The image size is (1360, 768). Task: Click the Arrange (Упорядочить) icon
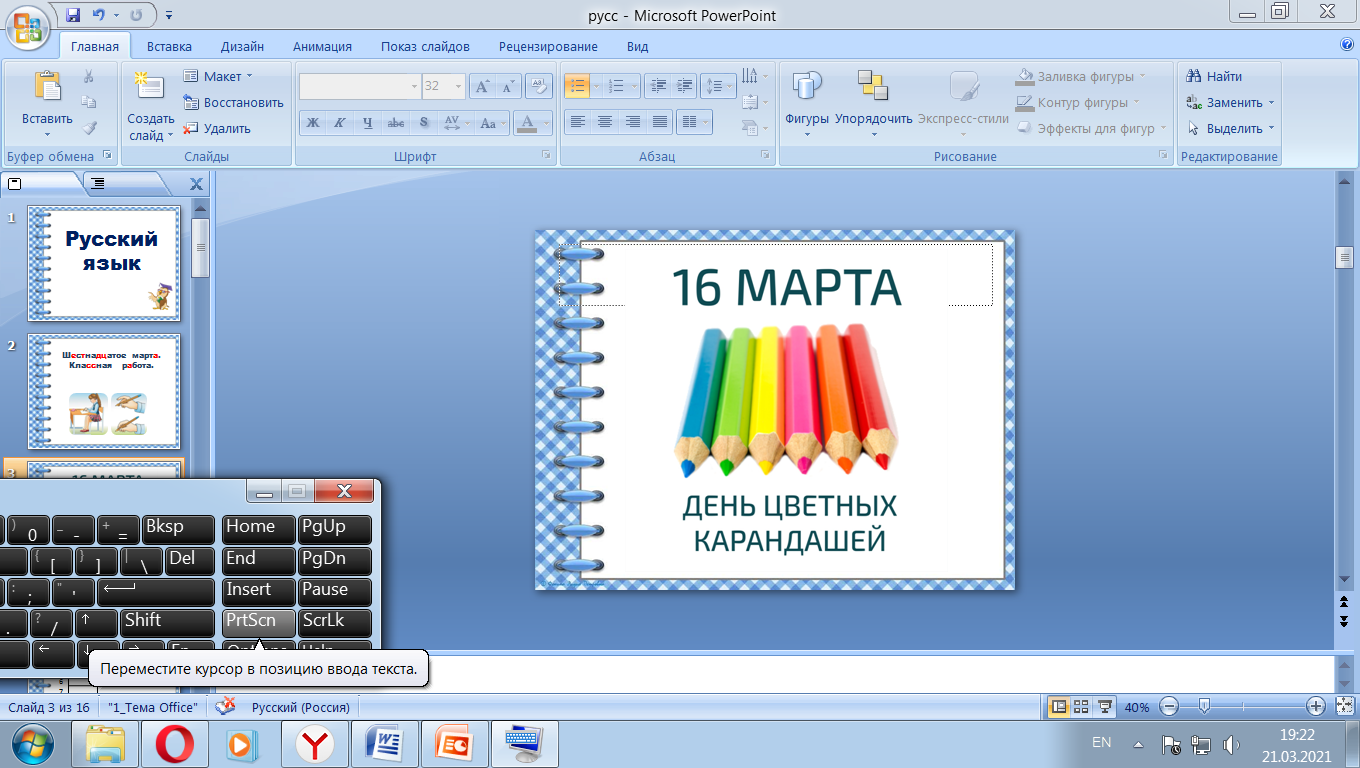(873, 87)
